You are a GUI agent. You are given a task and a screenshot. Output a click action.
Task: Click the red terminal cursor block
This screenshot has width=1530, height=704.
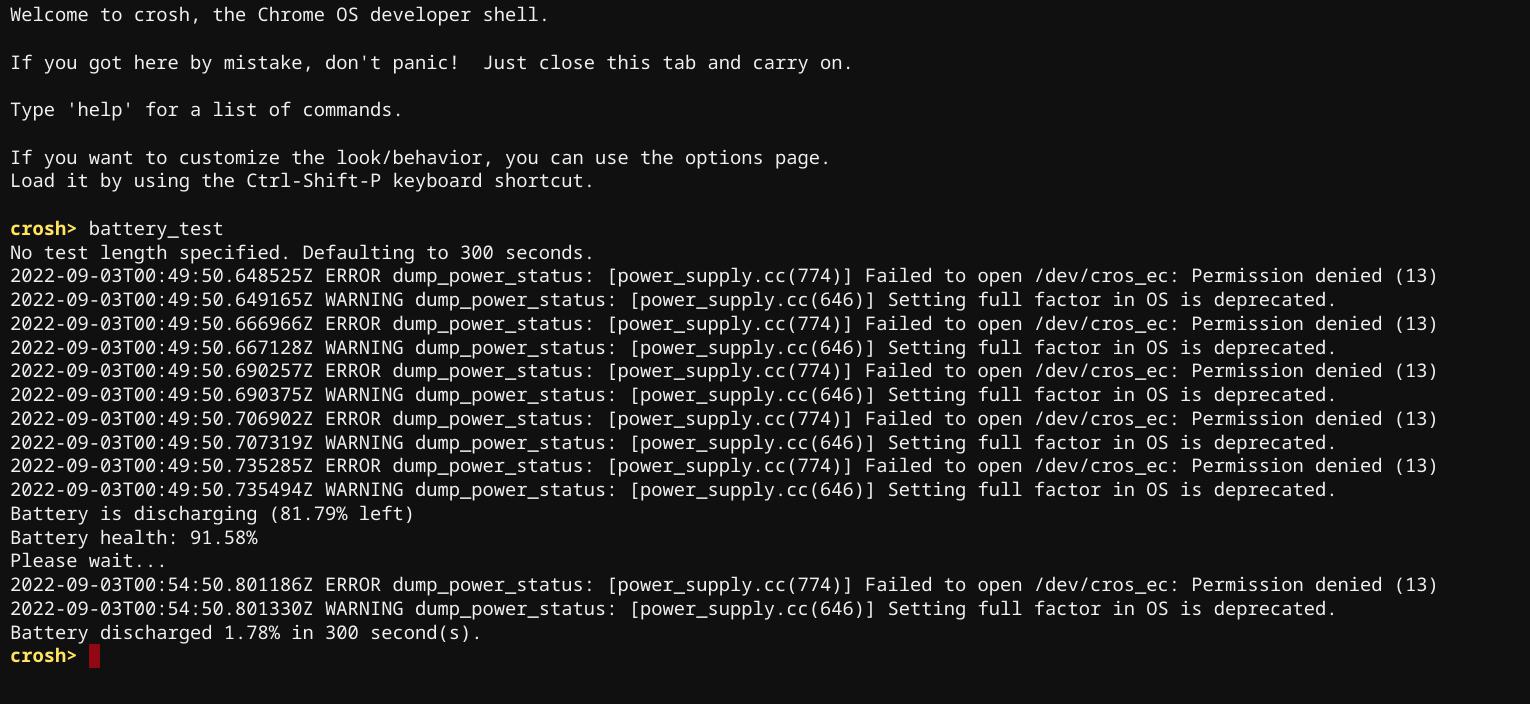coord(94,656)
